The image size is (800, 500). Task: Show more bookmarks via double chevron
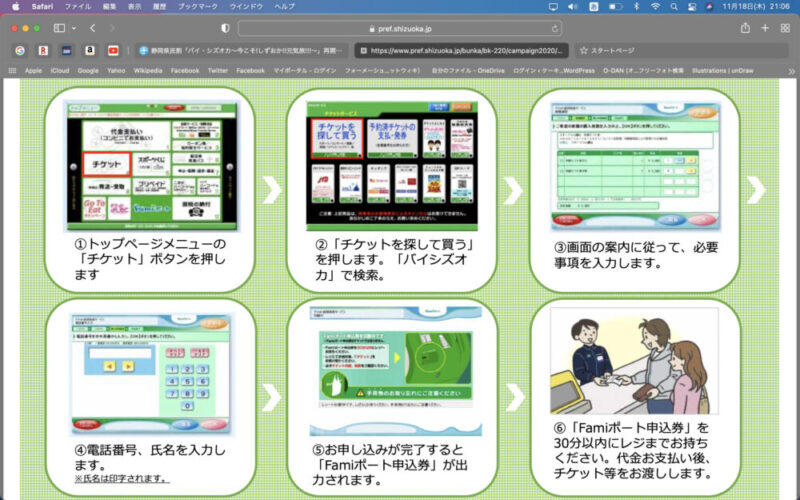tap(791, 71)
